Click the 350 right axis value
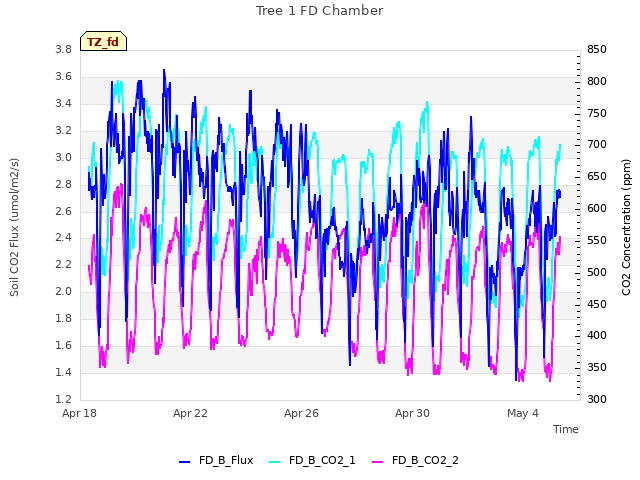 pyautogui.click(x=597, y=367)
